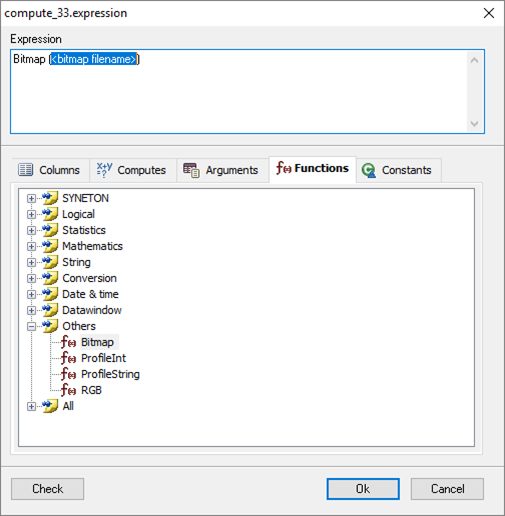The image size is (505, 516).
Task: Click the Mathematics category folder icon
Action: [x=50, y=246]
